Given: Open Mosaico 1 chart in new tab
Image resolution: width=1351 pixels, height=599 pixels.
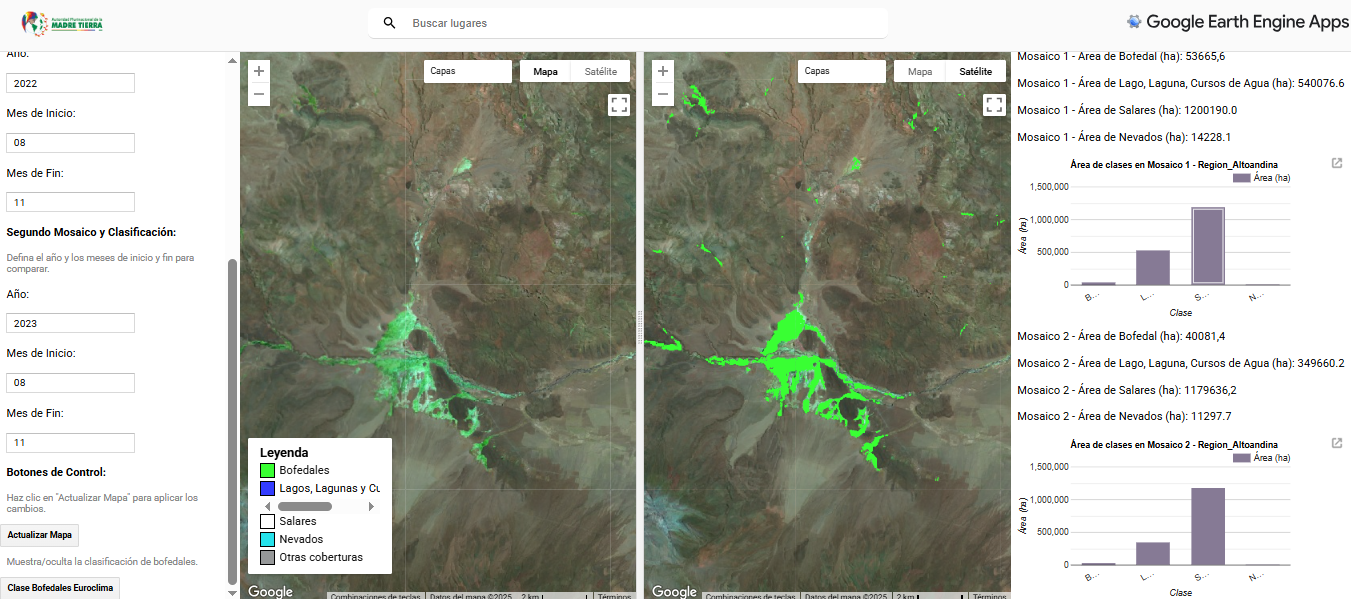Looking at the screenshot, I should pos(1337,163).
